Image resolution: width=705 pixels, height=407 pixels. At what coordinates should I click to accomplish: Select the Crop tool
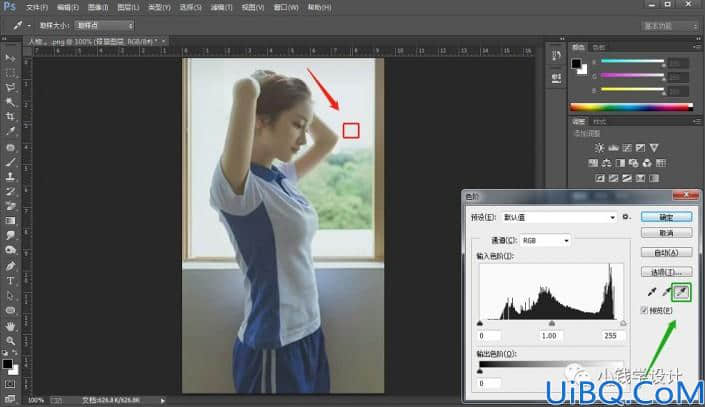[10, 116]
